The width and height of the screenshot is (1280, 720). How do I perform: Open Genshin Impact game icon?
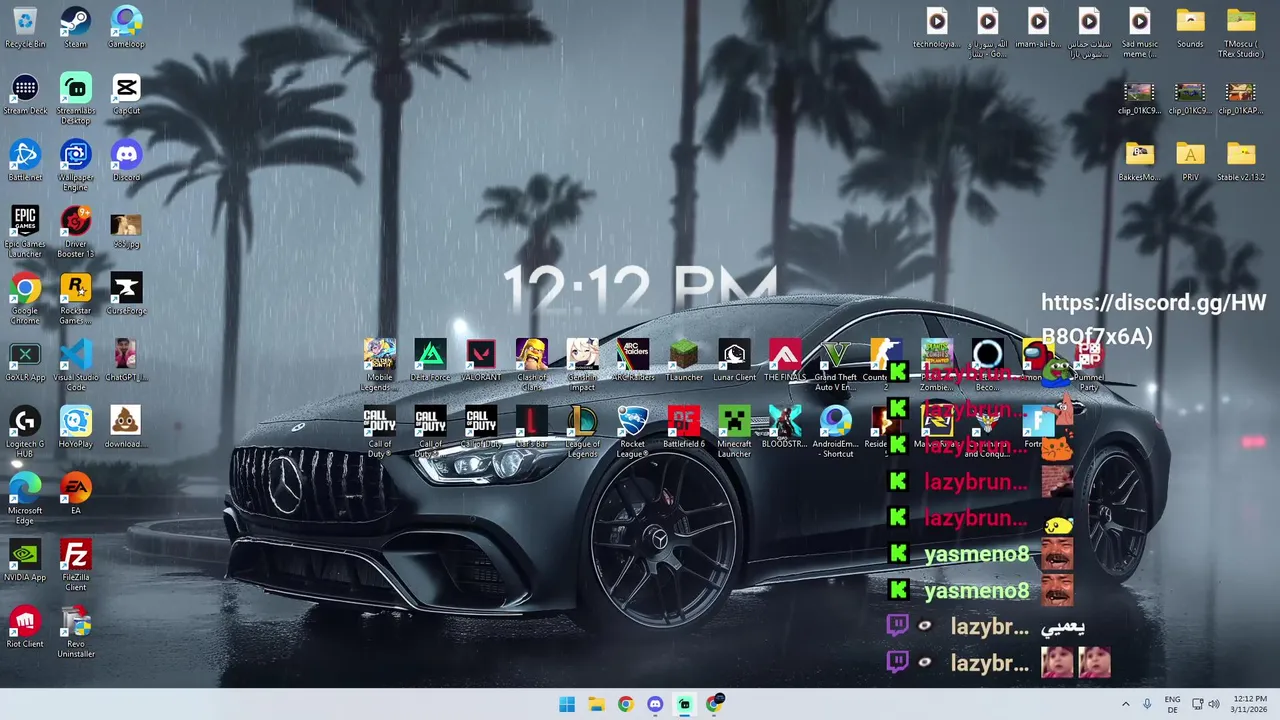(x=582, y=365)
